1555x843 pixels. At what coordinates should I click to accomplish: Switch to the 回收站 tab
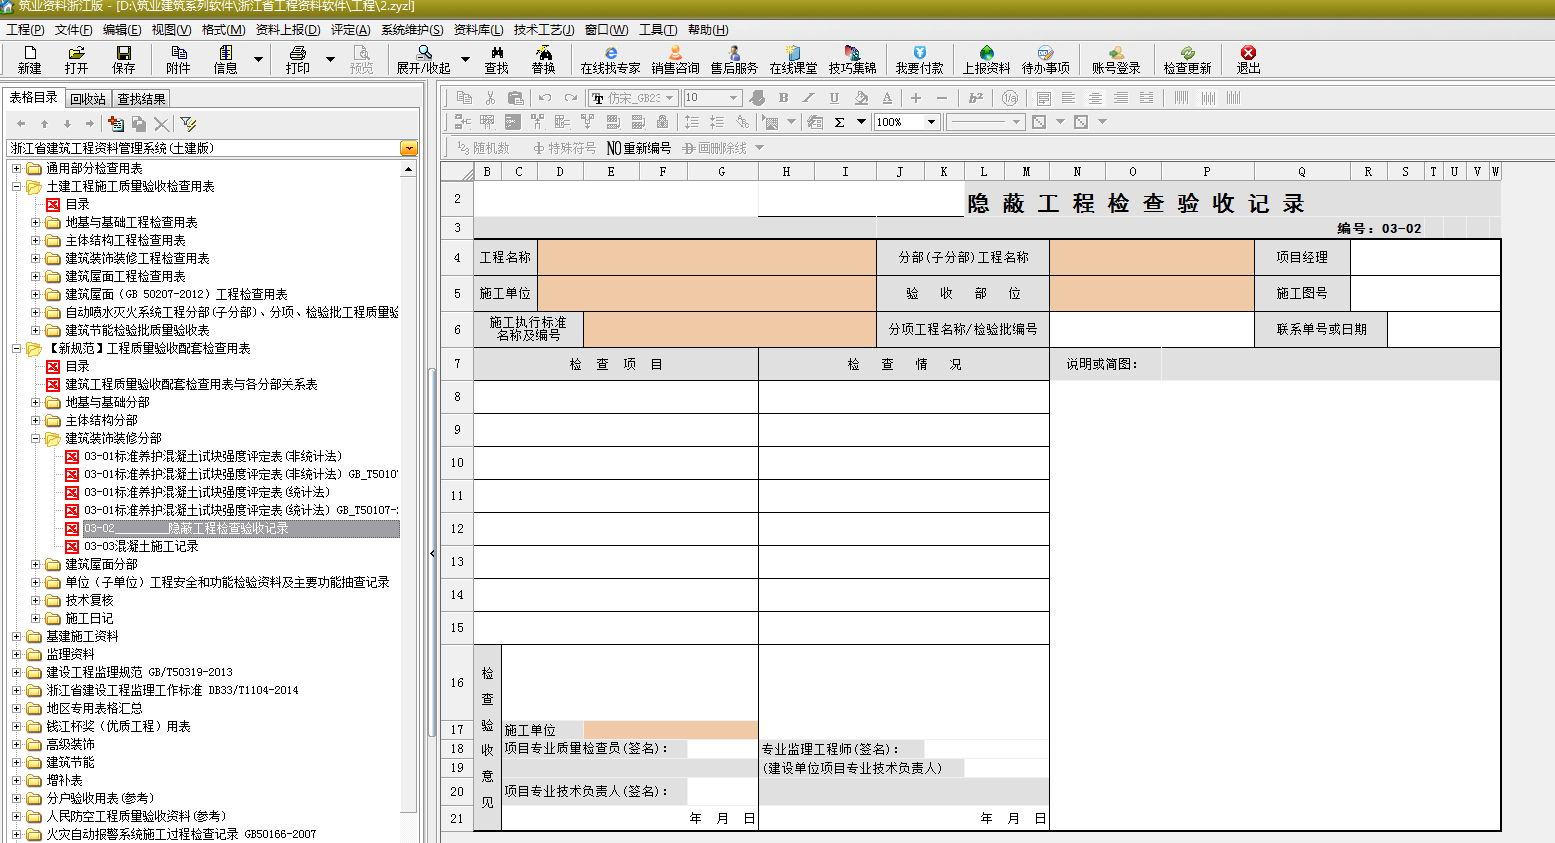tap(88, 99)
